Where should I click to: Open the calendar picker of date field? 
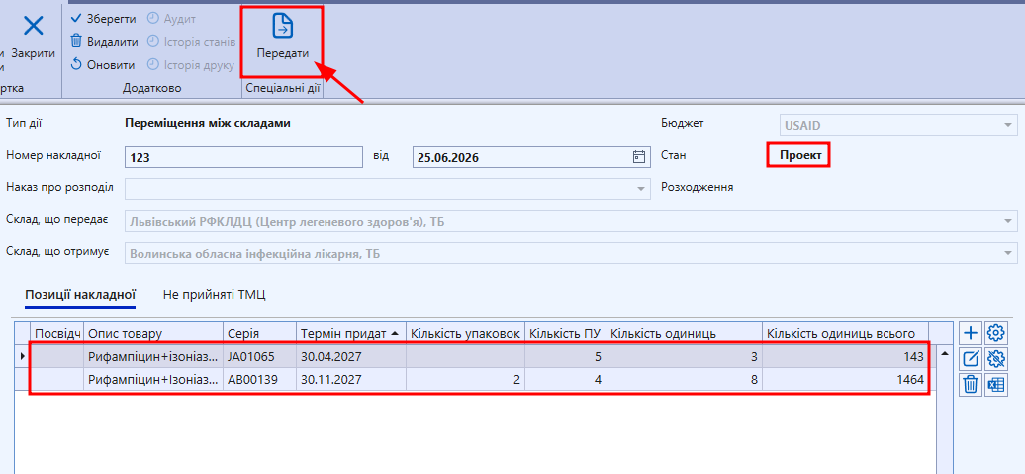tap(639, 157)
